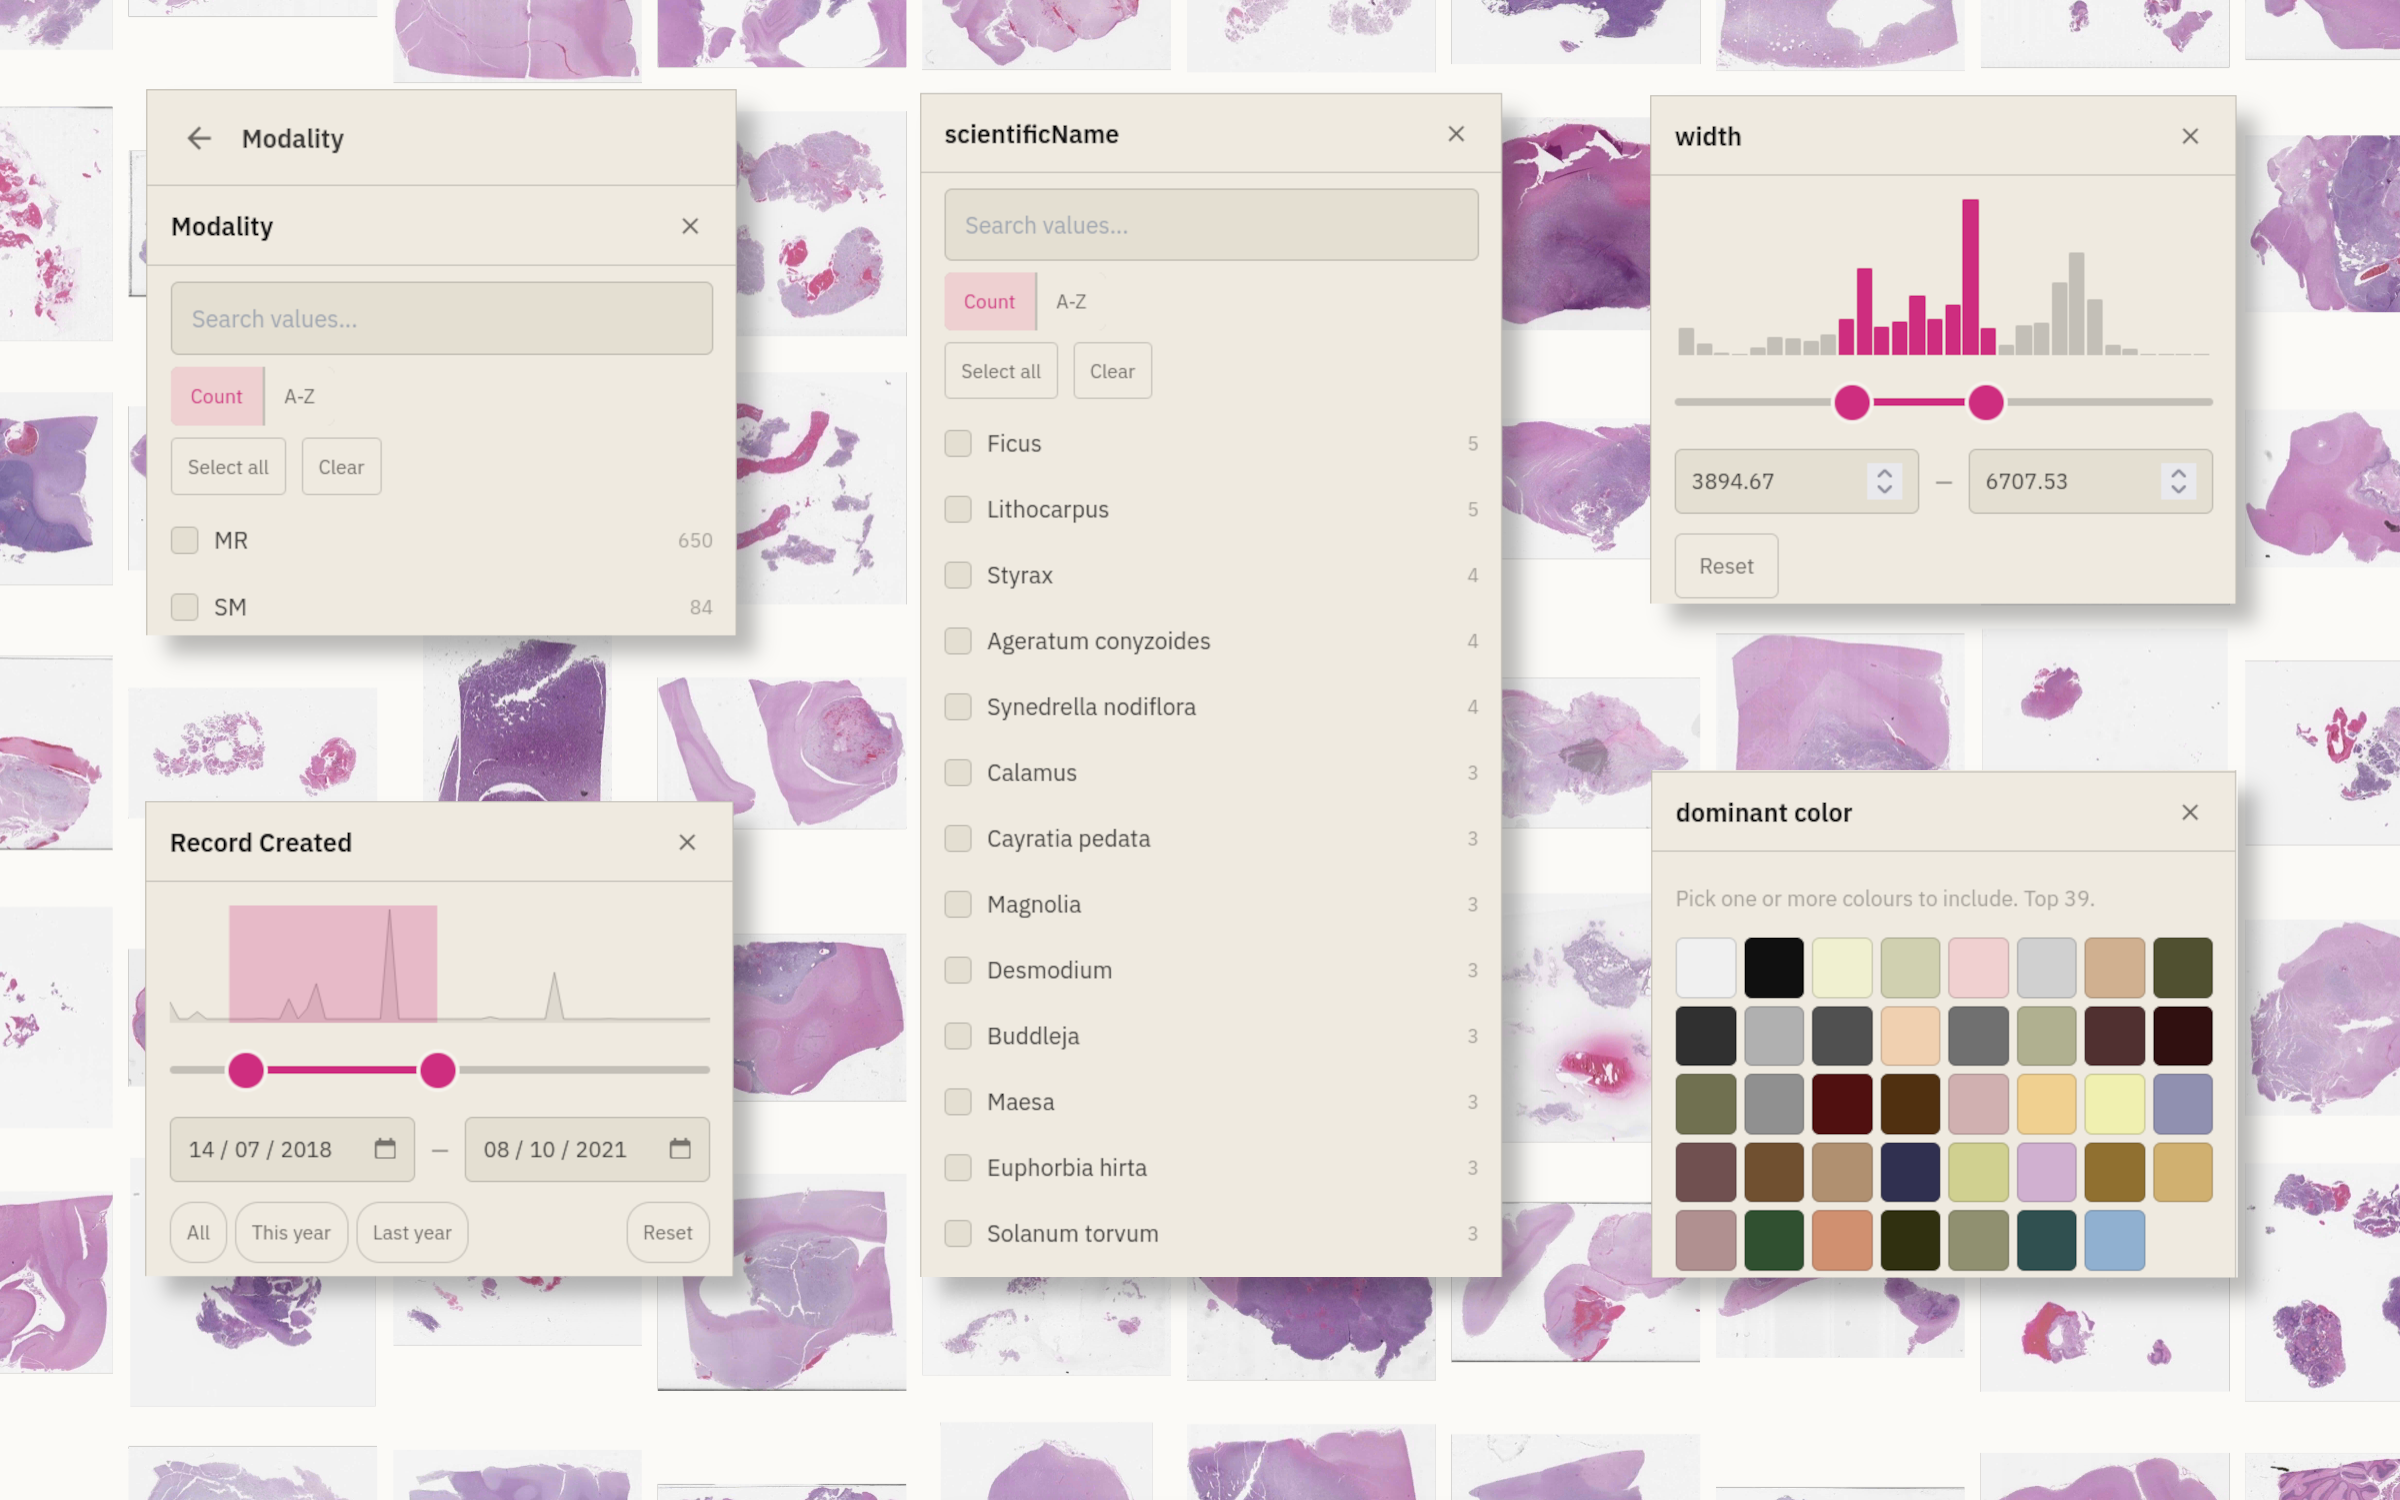Sort scientificName values A-Z
Image resolution: width=2400 pixels, height=1500 pixels.
click(1071, 301)
